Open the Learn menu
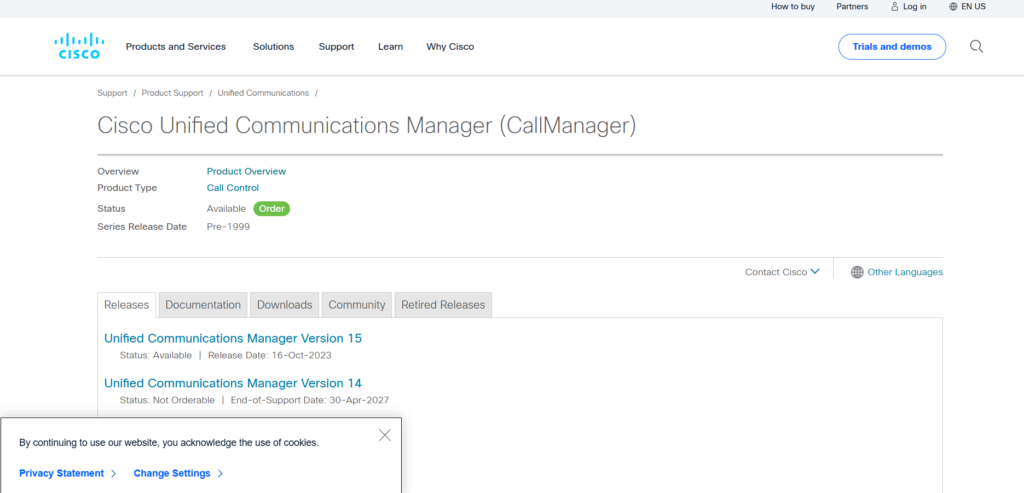The image size is (1024, 493). click(391, 47)
